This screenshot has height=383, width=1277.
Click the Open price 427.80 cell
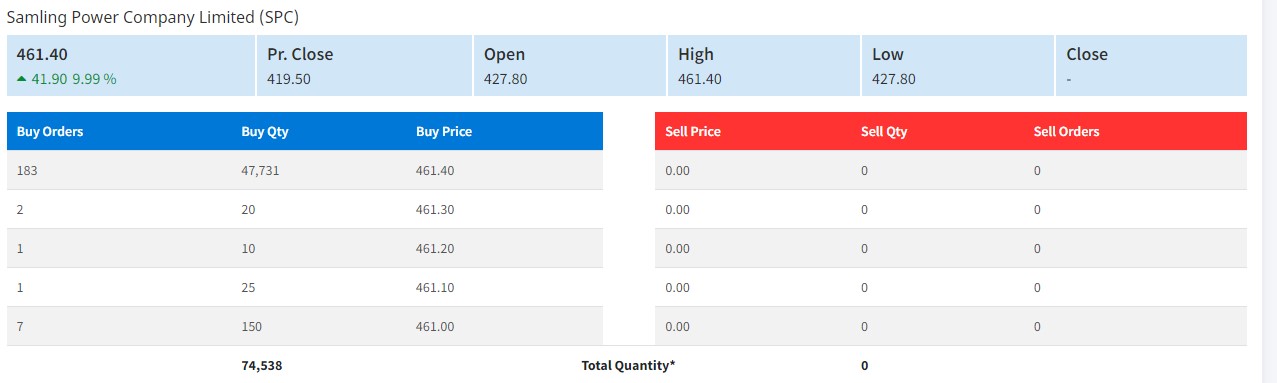coord(568,66)
